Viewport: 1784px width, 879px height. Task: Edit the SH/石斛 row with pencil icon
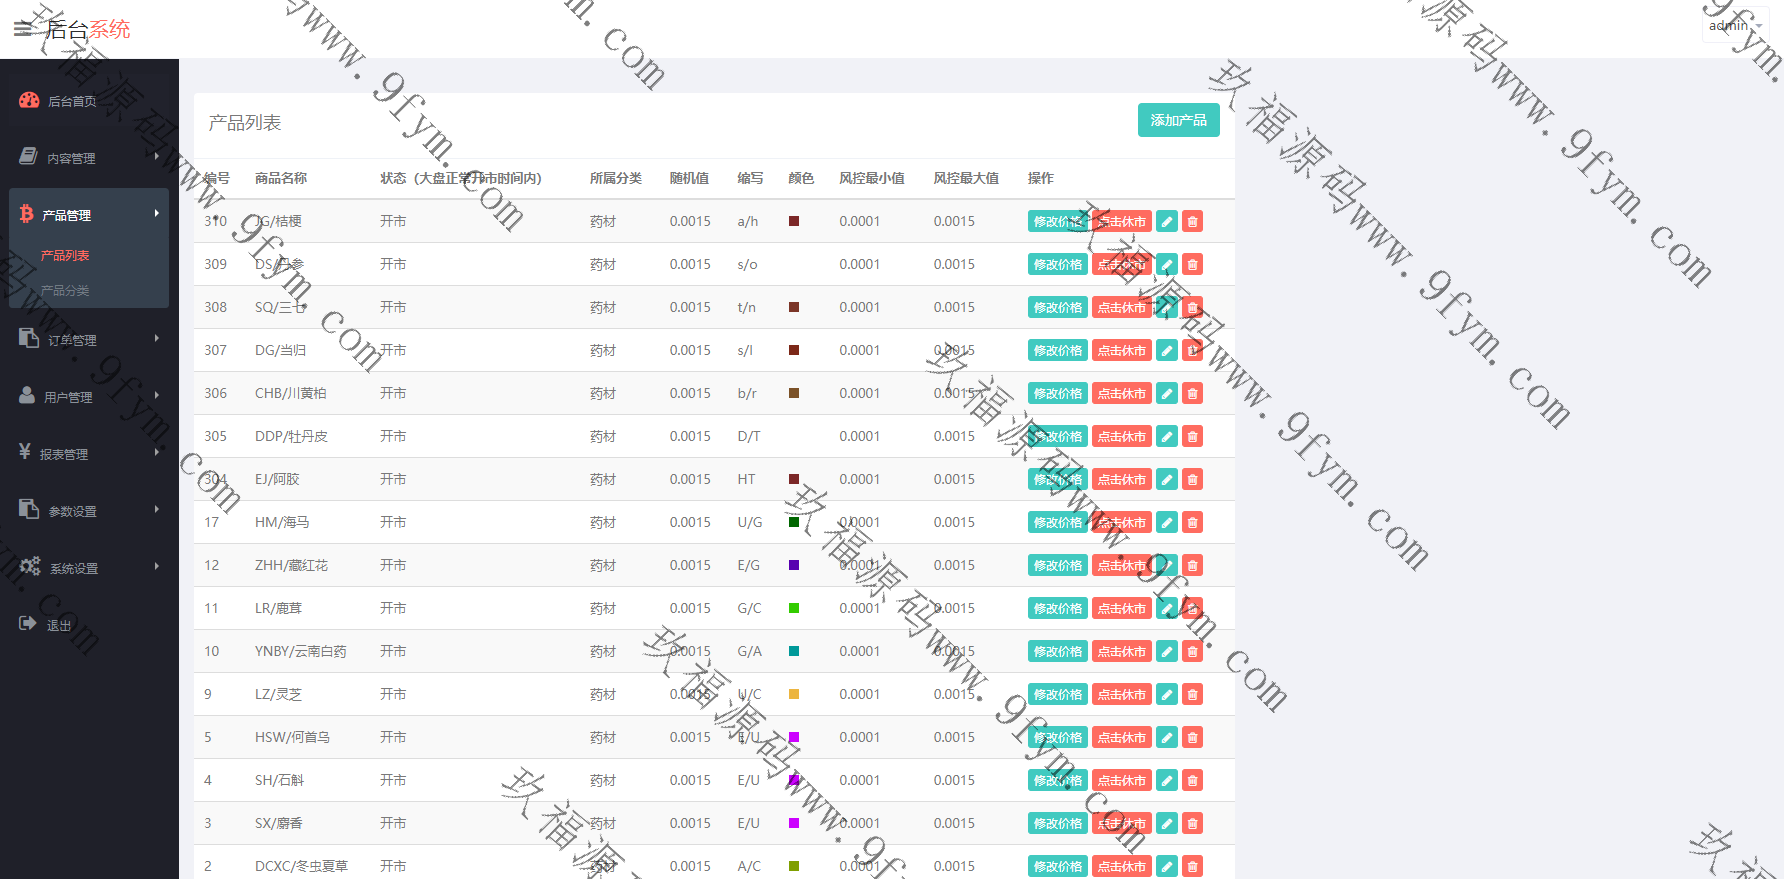1166,780
